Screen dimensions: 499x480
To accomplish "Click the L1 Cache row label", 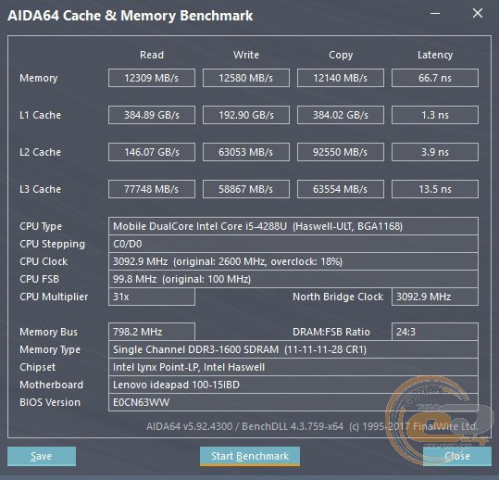I will 40,115.
